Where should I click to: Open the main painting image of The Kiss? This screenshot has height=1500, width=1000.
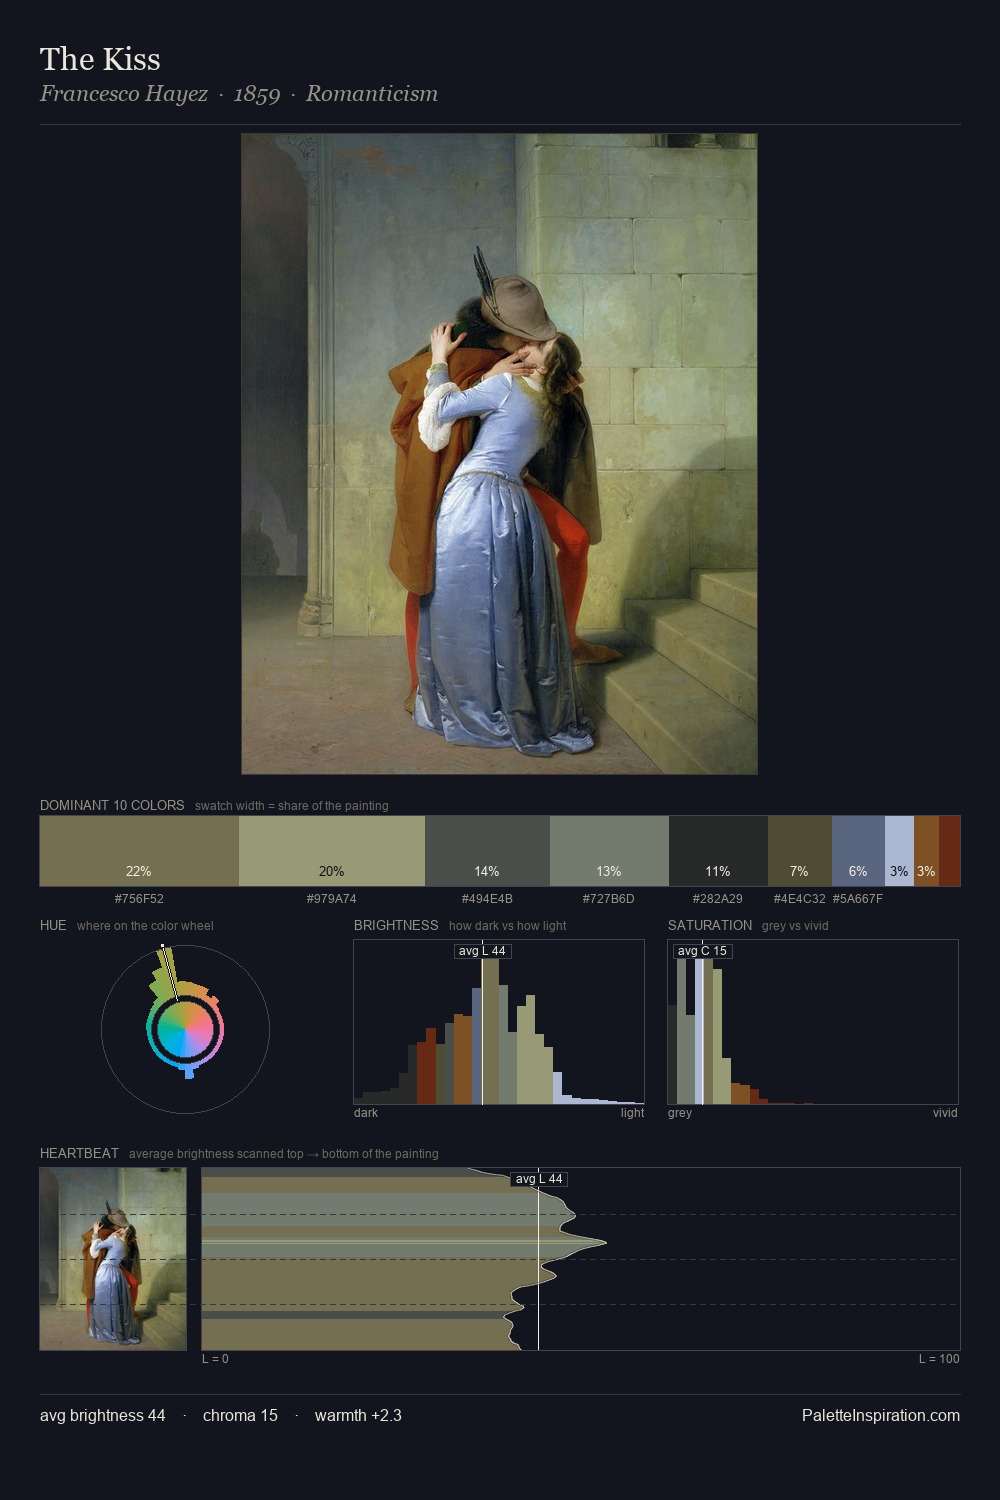pyautogui.click(x=499, y=454)
